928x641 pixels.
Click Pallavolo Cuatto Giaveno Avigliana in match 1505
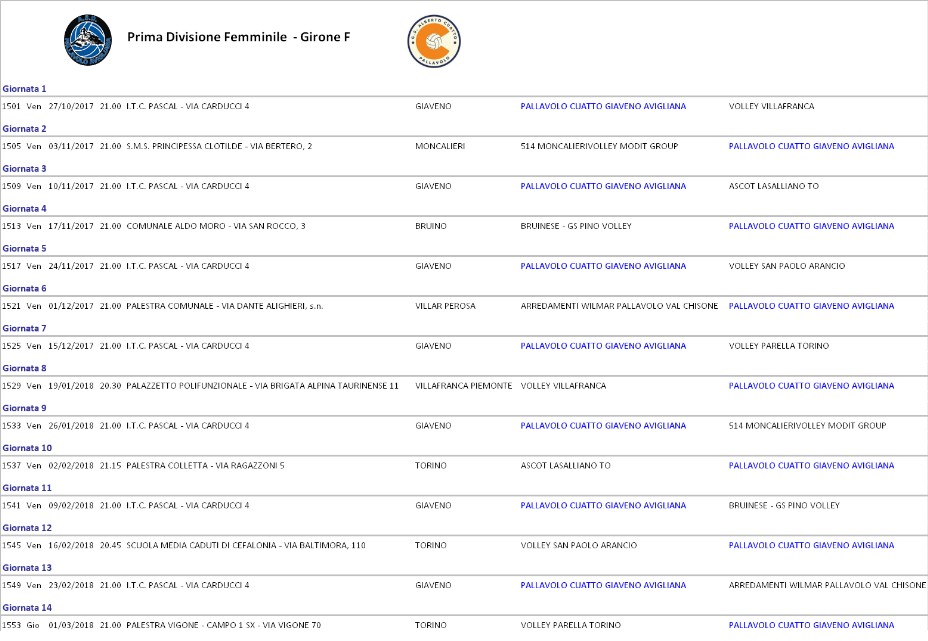click(x=811, y=146)
